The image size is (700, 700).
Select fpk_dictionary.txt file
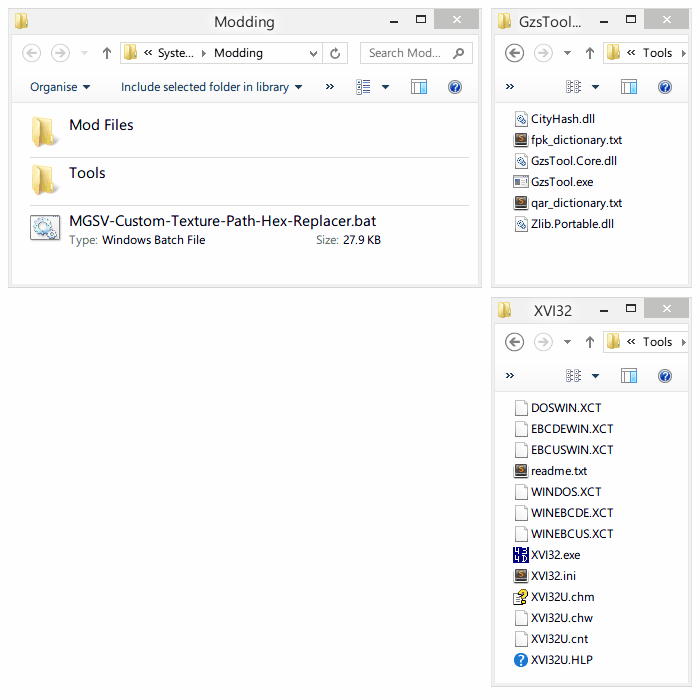pos(568,140)
